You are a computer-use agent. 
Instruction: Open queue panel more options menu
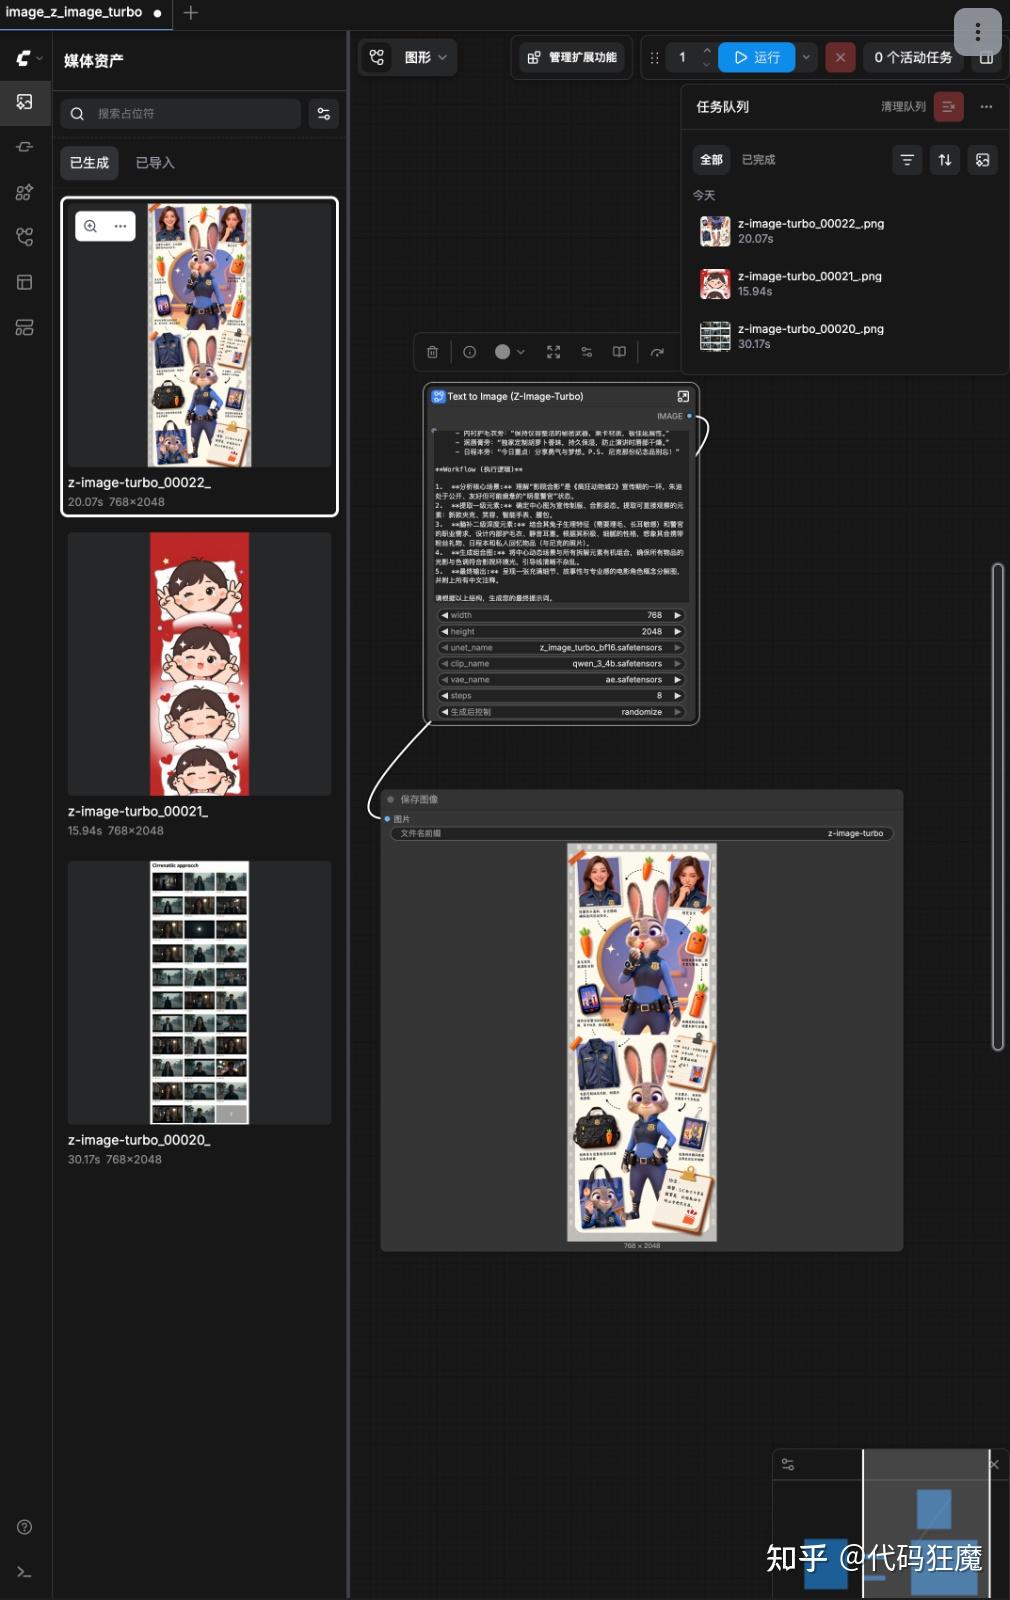tap(986, 106)
